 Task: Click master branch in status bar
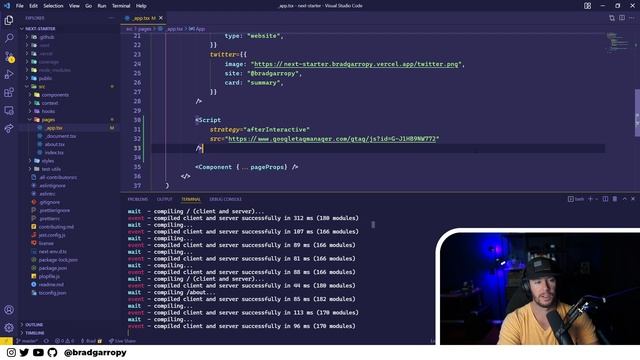[x=27, y=341]
